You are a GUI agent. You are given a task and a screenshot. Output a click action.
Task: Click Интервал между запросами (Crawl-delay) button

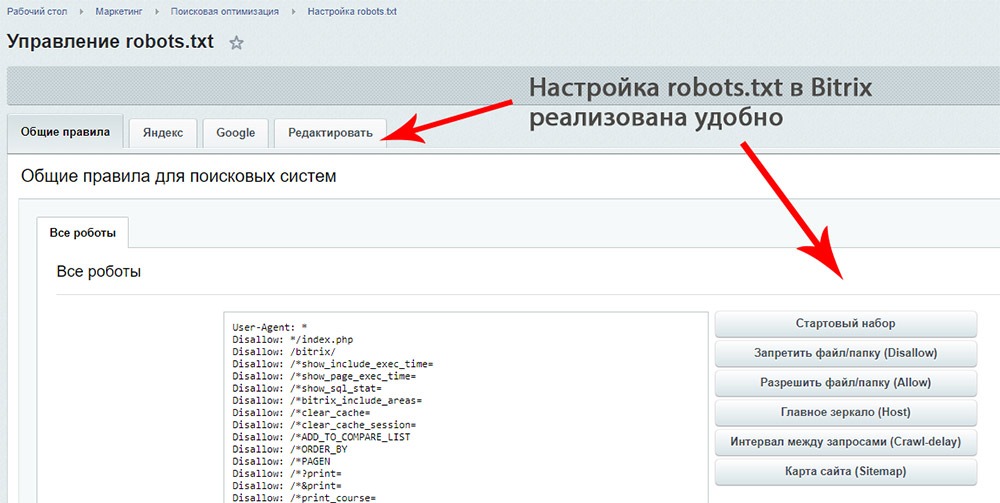pos(846,442)
